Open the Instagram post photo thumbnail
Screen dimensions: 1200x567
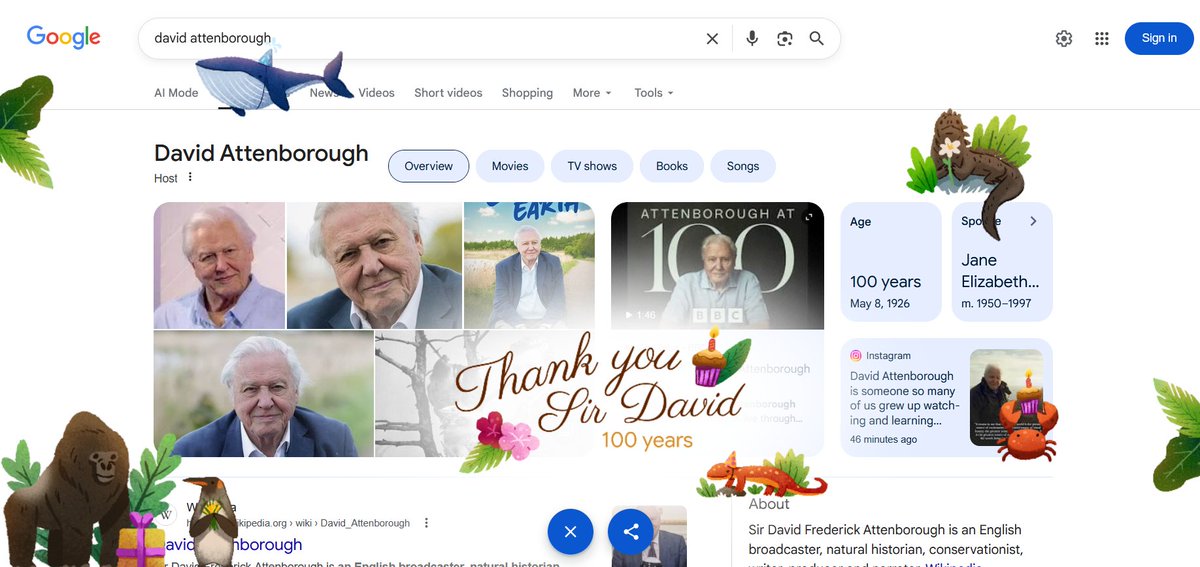coord(1006,397)
